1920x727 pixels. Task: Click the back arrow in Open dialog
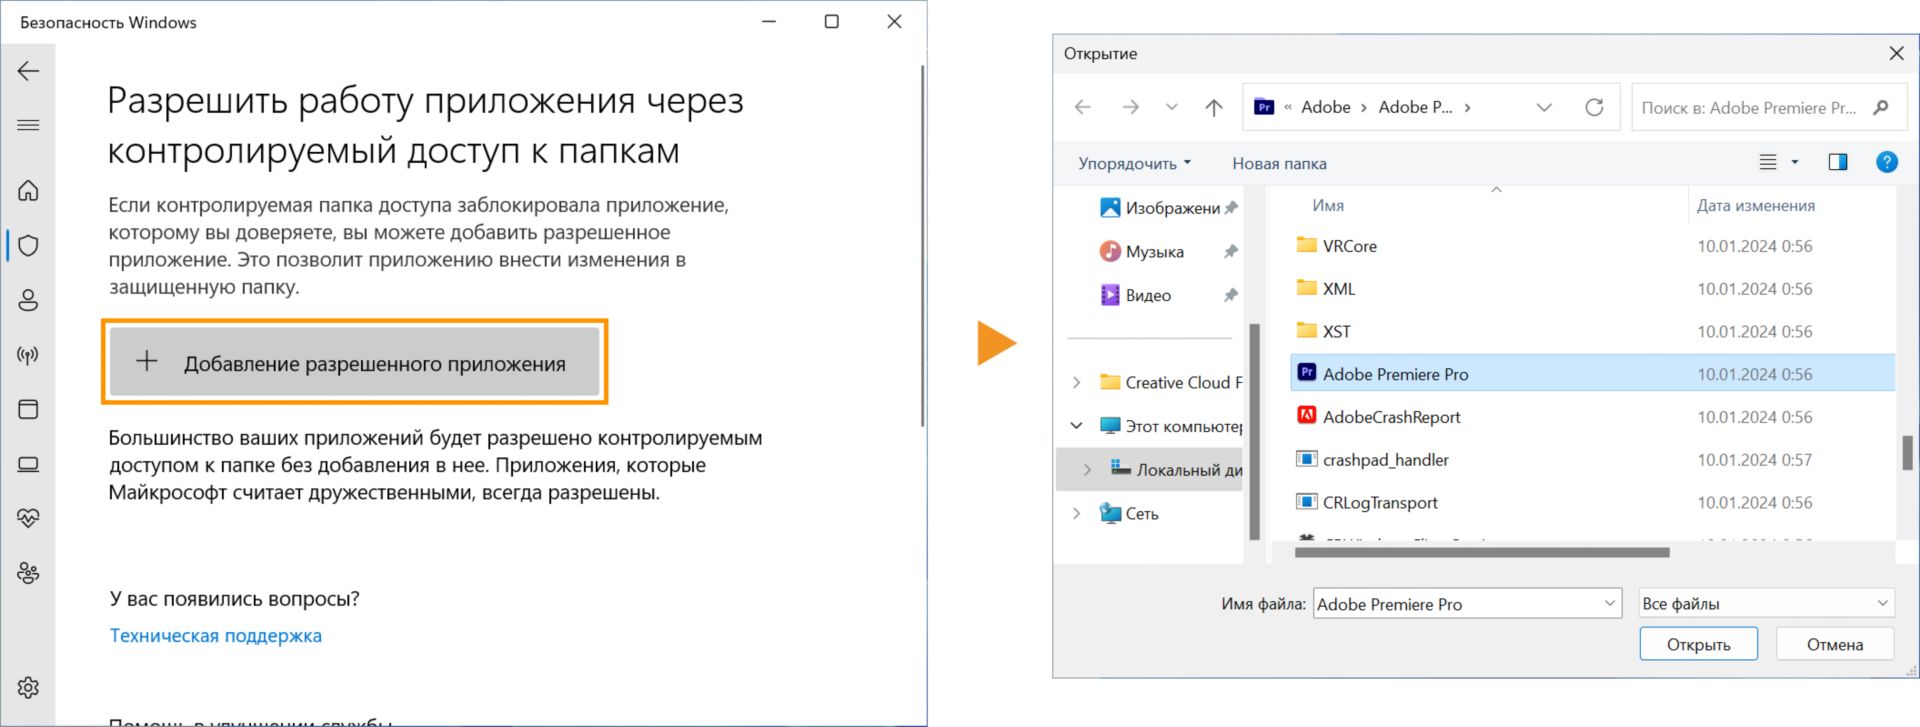click(x=1082, y=107)
